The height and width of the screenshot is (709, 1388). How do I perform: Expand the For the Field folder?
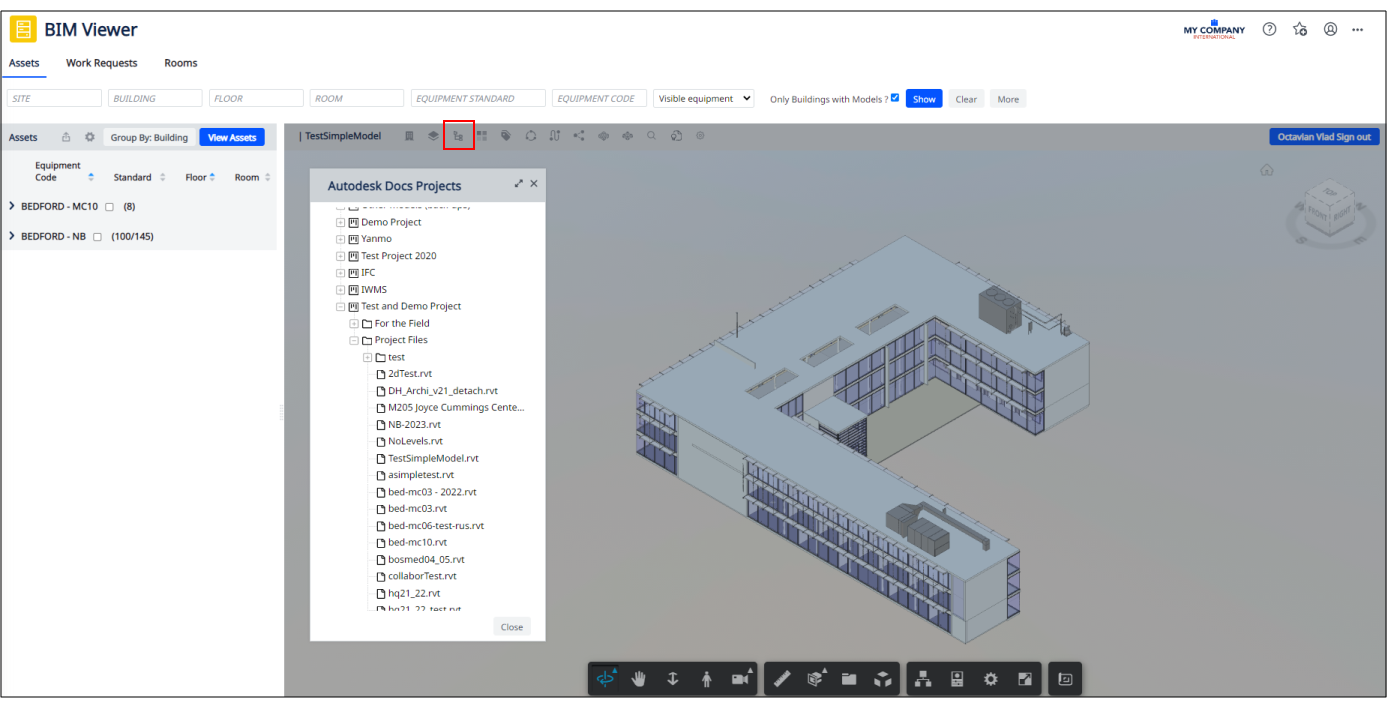pyautogui.click(x=354, y=323)
